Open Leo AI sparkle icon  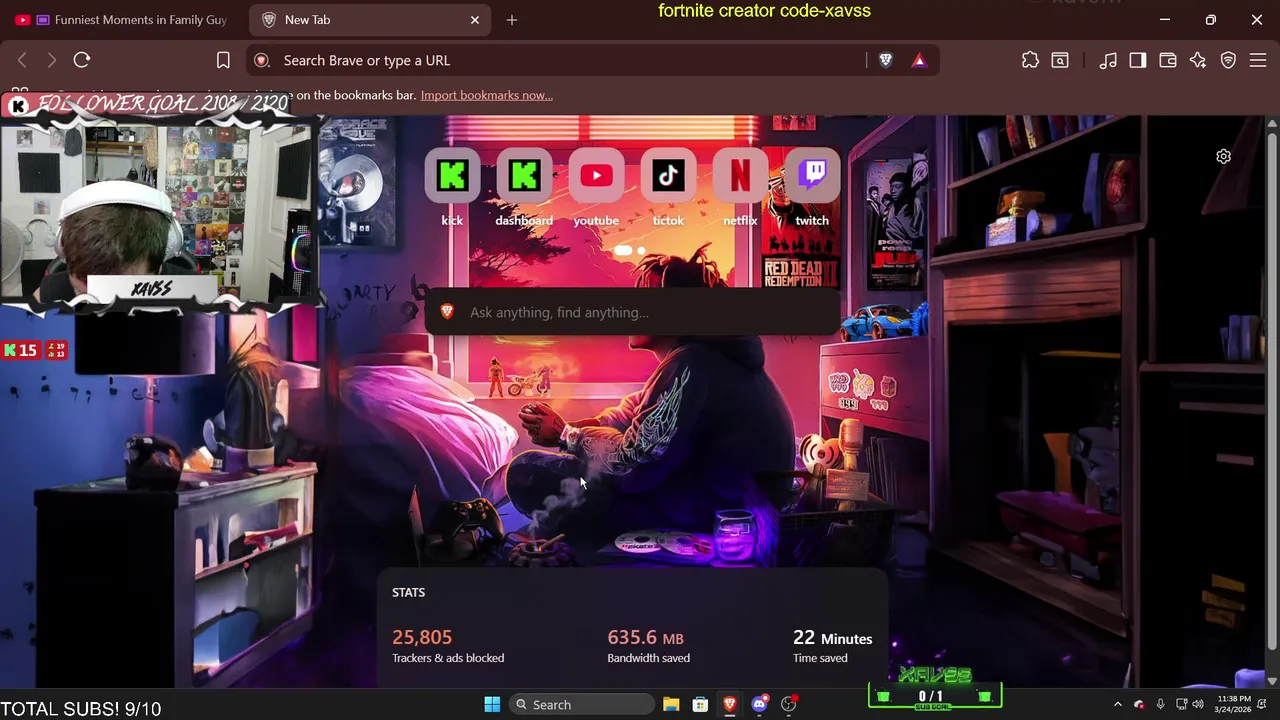(x=1198, y=60)
